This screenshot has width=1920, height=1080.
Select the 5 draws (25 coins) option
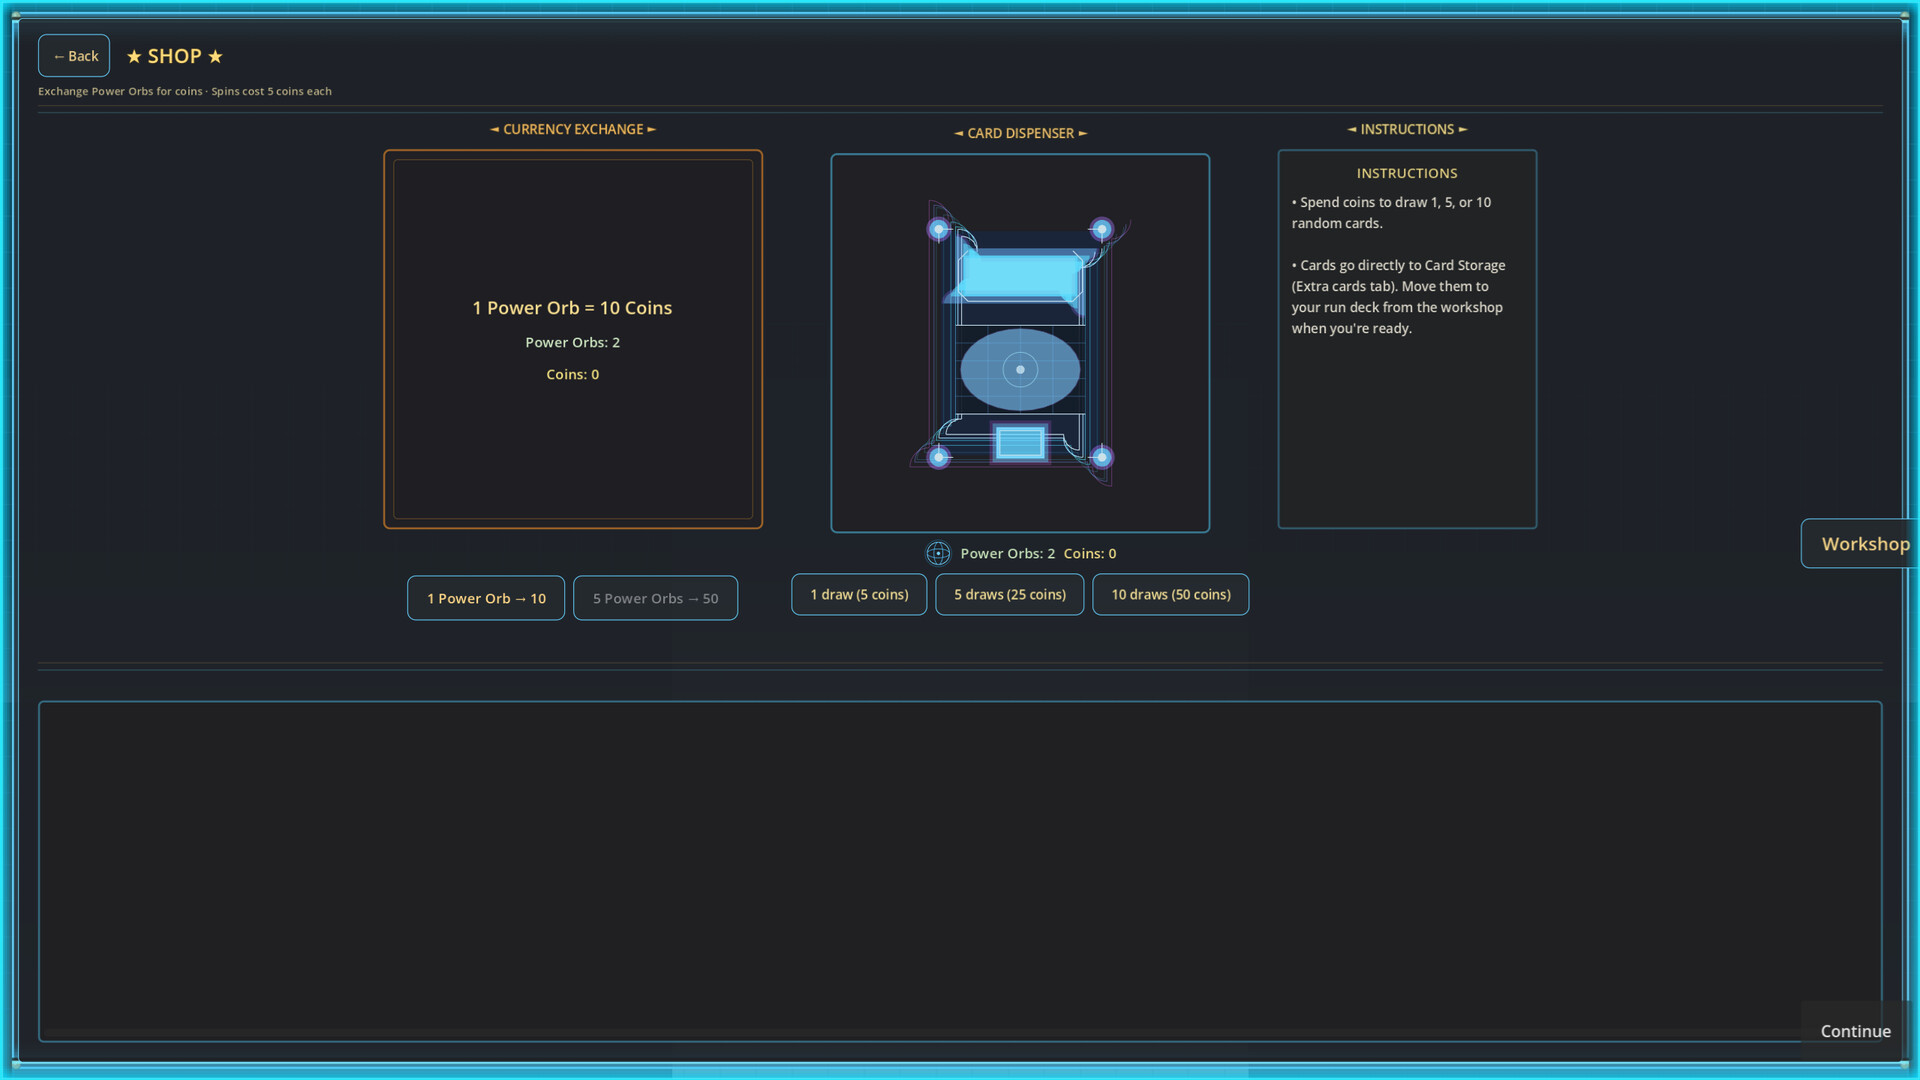[x=1009, y=594]
